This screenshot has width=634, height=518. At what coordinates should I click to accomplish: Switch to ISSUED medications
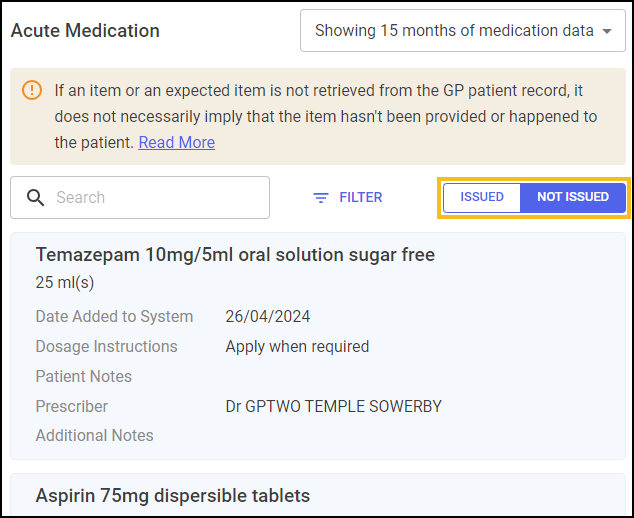tap(482, 197)
